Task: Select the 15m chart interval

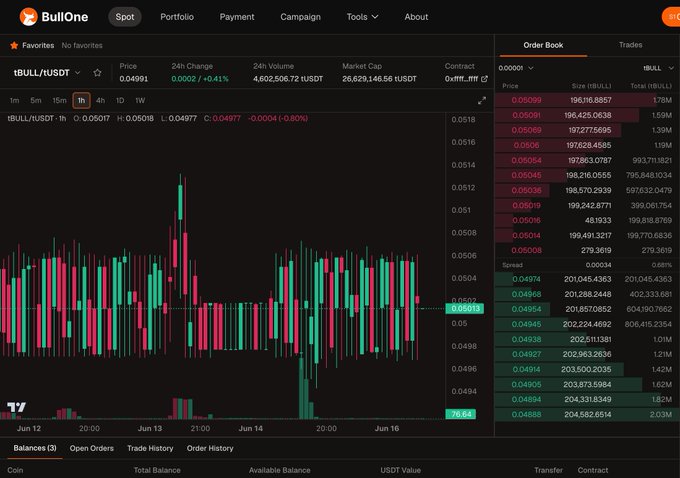Action: click(x=59, y=101)
